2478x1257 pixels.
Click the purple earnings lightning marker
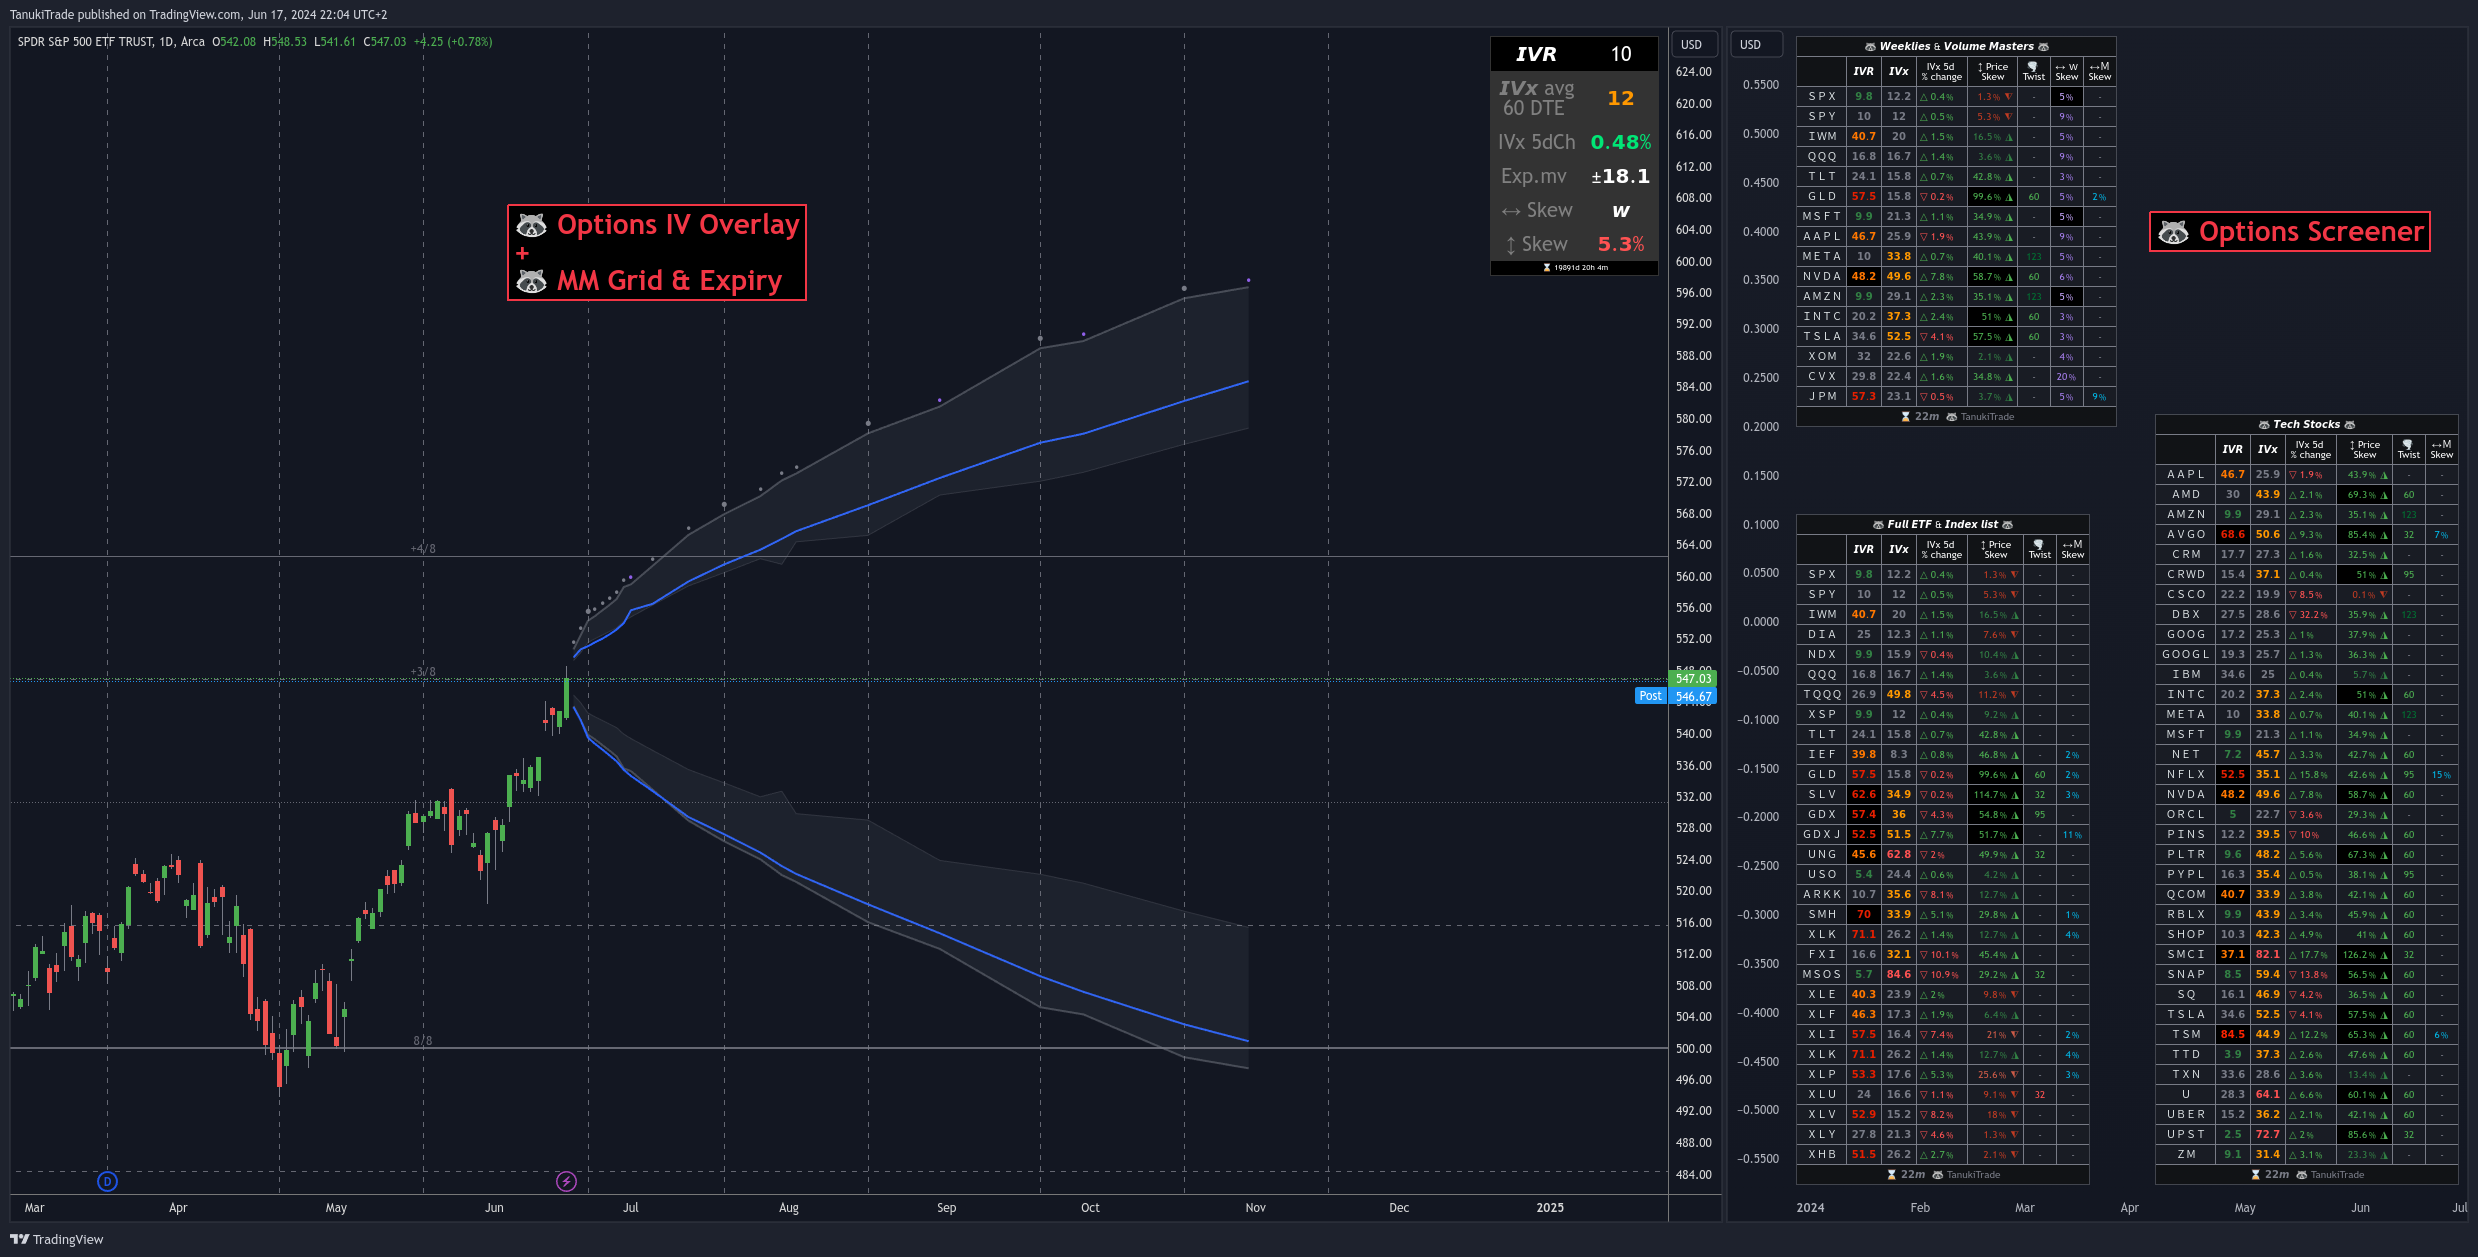coord(566,1181)
